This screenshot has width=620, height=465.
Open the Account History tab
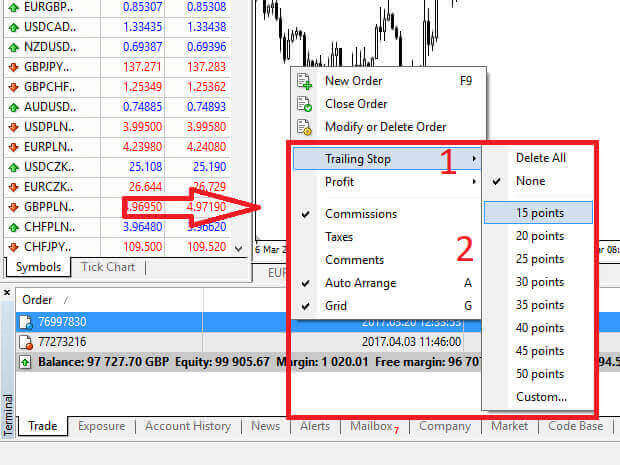pos(187,426)
